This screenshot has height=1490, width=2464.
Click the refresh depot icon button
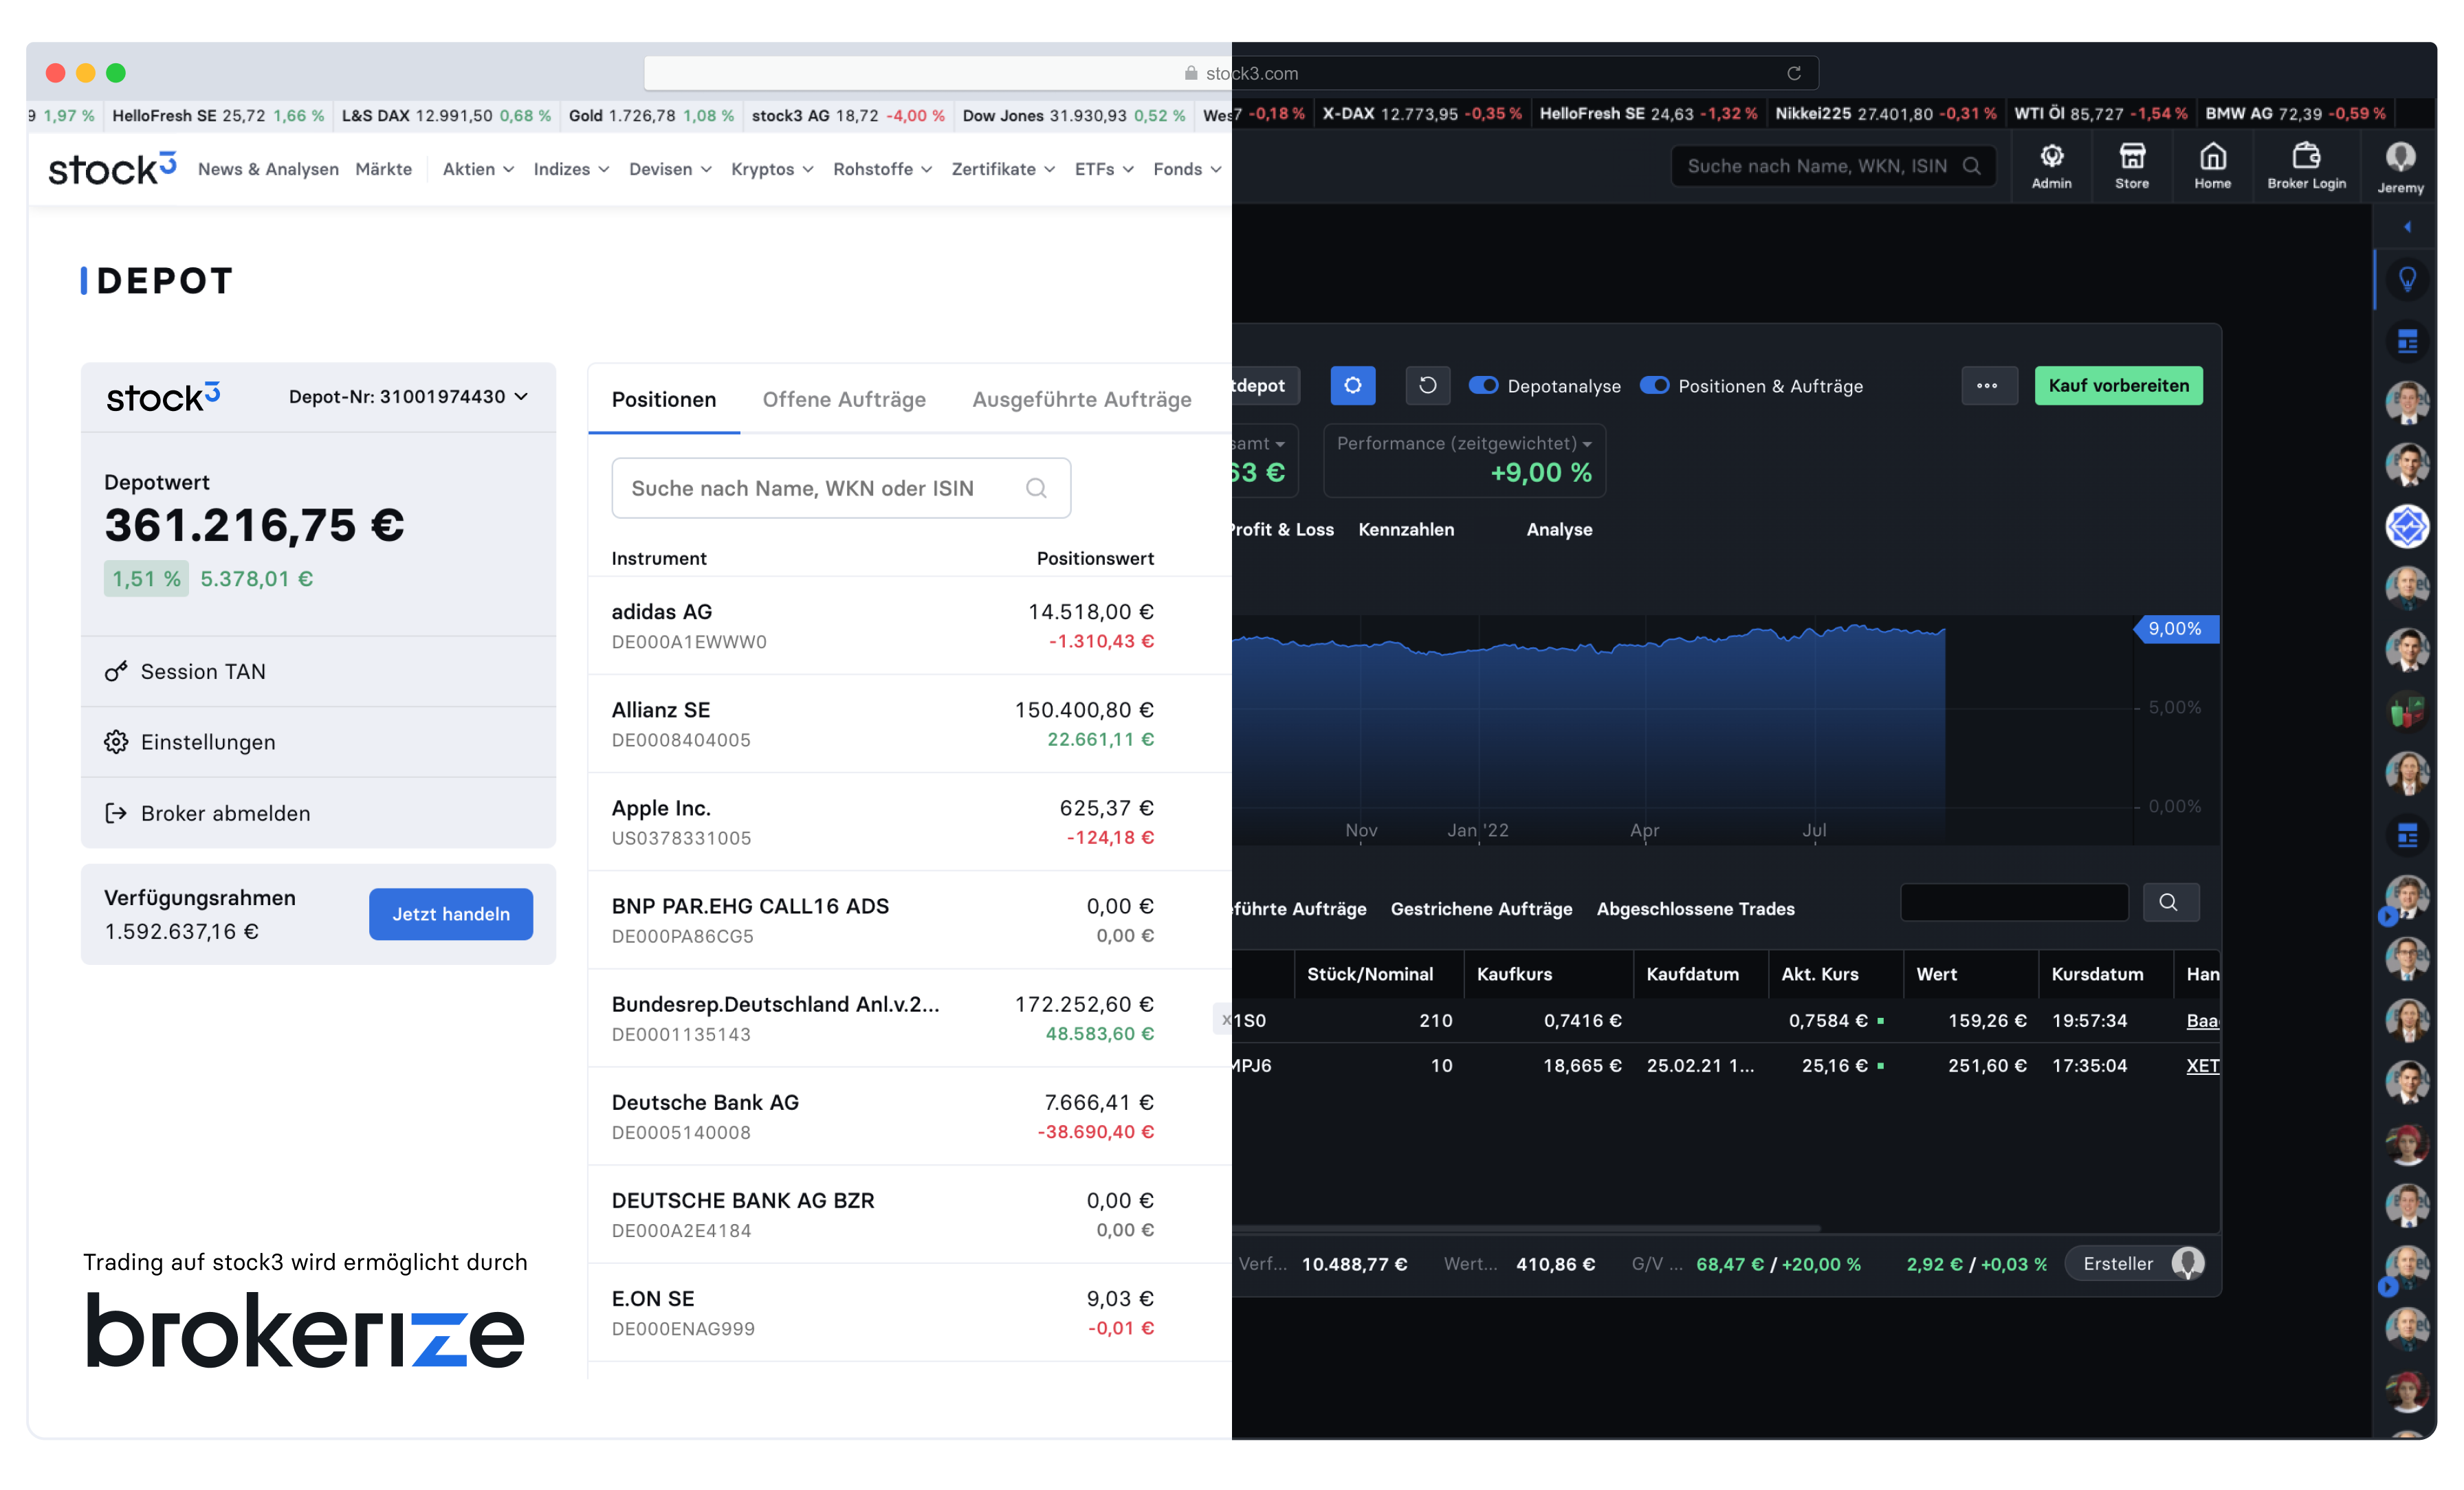(x=1427, y=385)
